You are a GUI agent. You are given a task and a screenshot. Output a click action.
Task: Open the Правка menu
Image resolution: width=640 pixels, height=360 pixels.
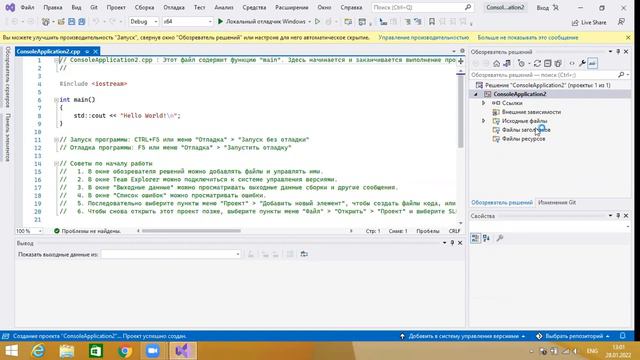[53, 7]
